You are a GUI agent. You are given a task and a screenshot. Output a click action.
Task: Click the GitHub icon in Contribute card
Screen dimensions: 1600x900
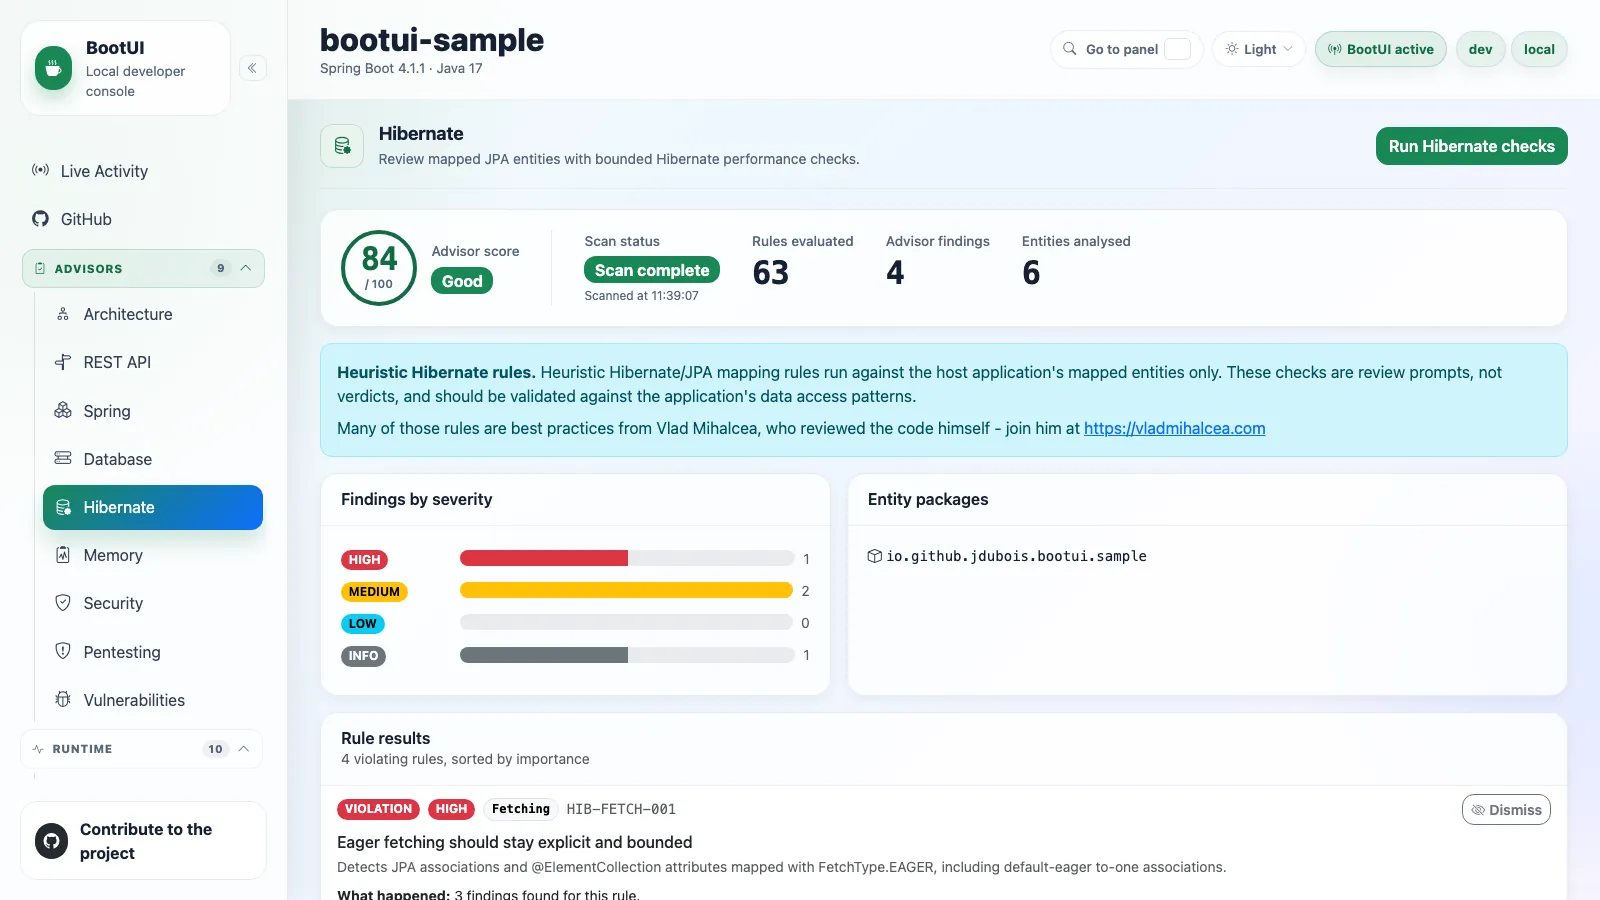52,841
